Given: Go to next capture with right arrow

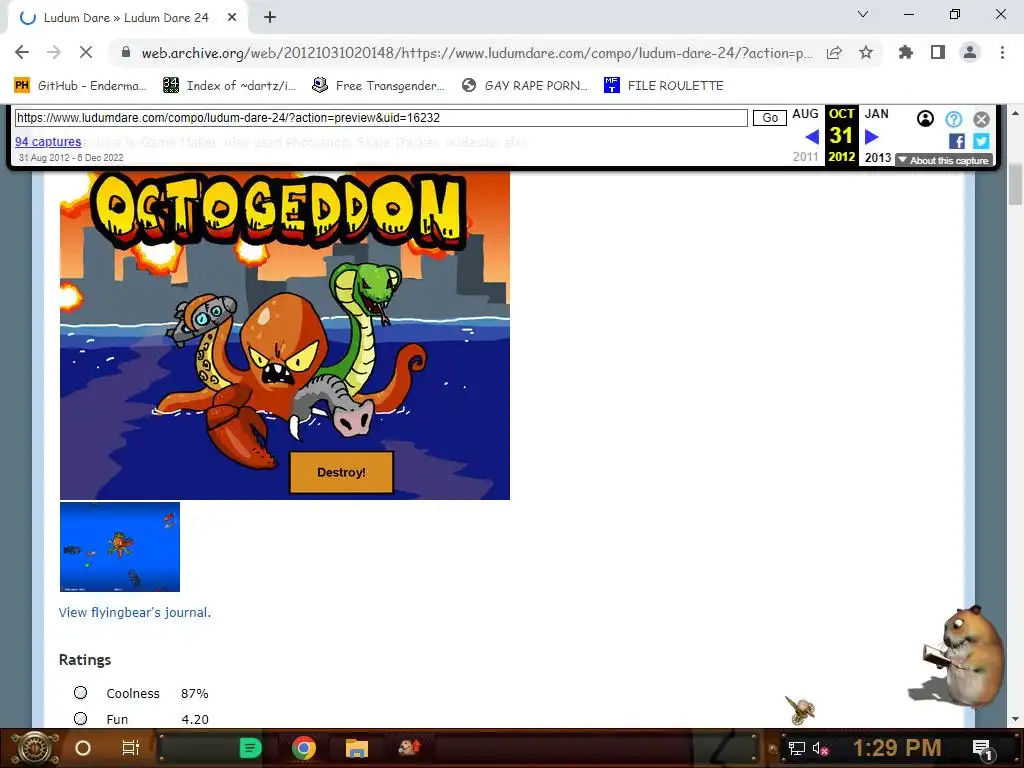Looking at the screenshot, I should point(872,136).
